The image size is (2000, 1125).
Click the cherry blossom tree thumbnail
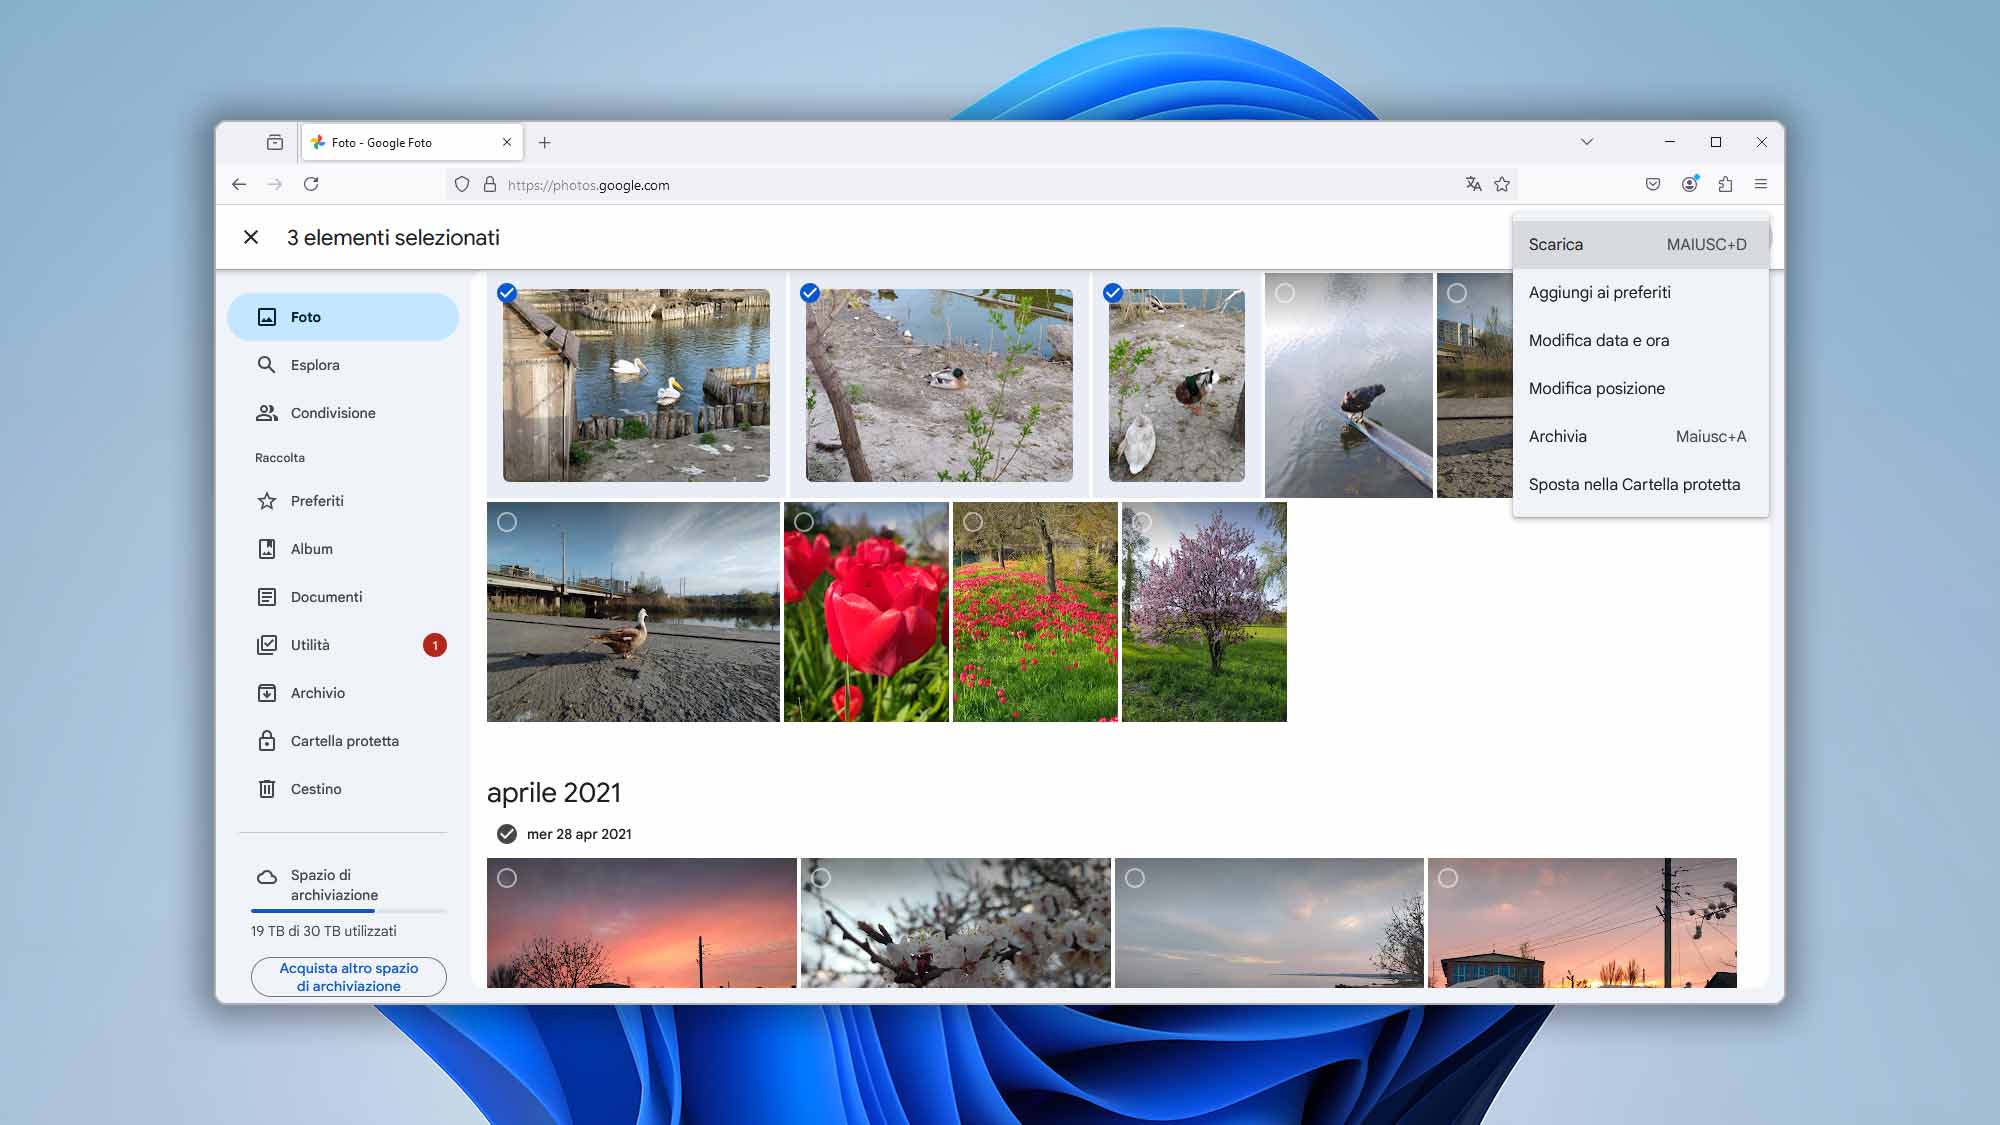click(1203, 611)
